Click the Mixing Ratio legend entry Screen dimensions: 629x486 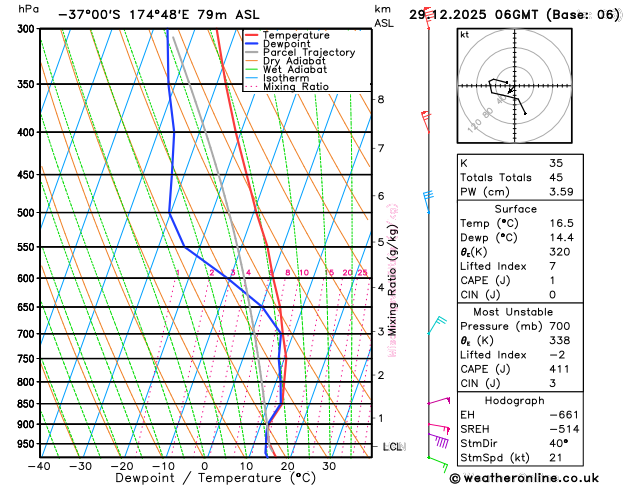(287, 87)
